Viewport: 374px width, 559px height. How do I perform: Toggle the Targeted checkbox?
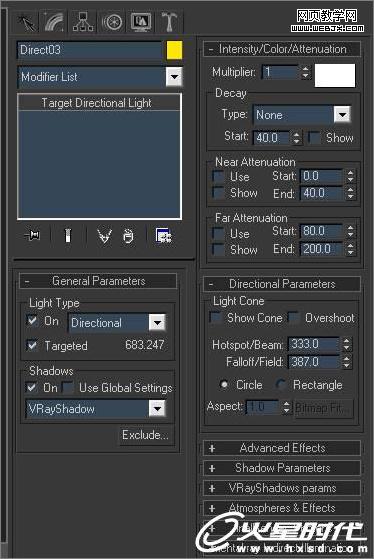[32, 345]
